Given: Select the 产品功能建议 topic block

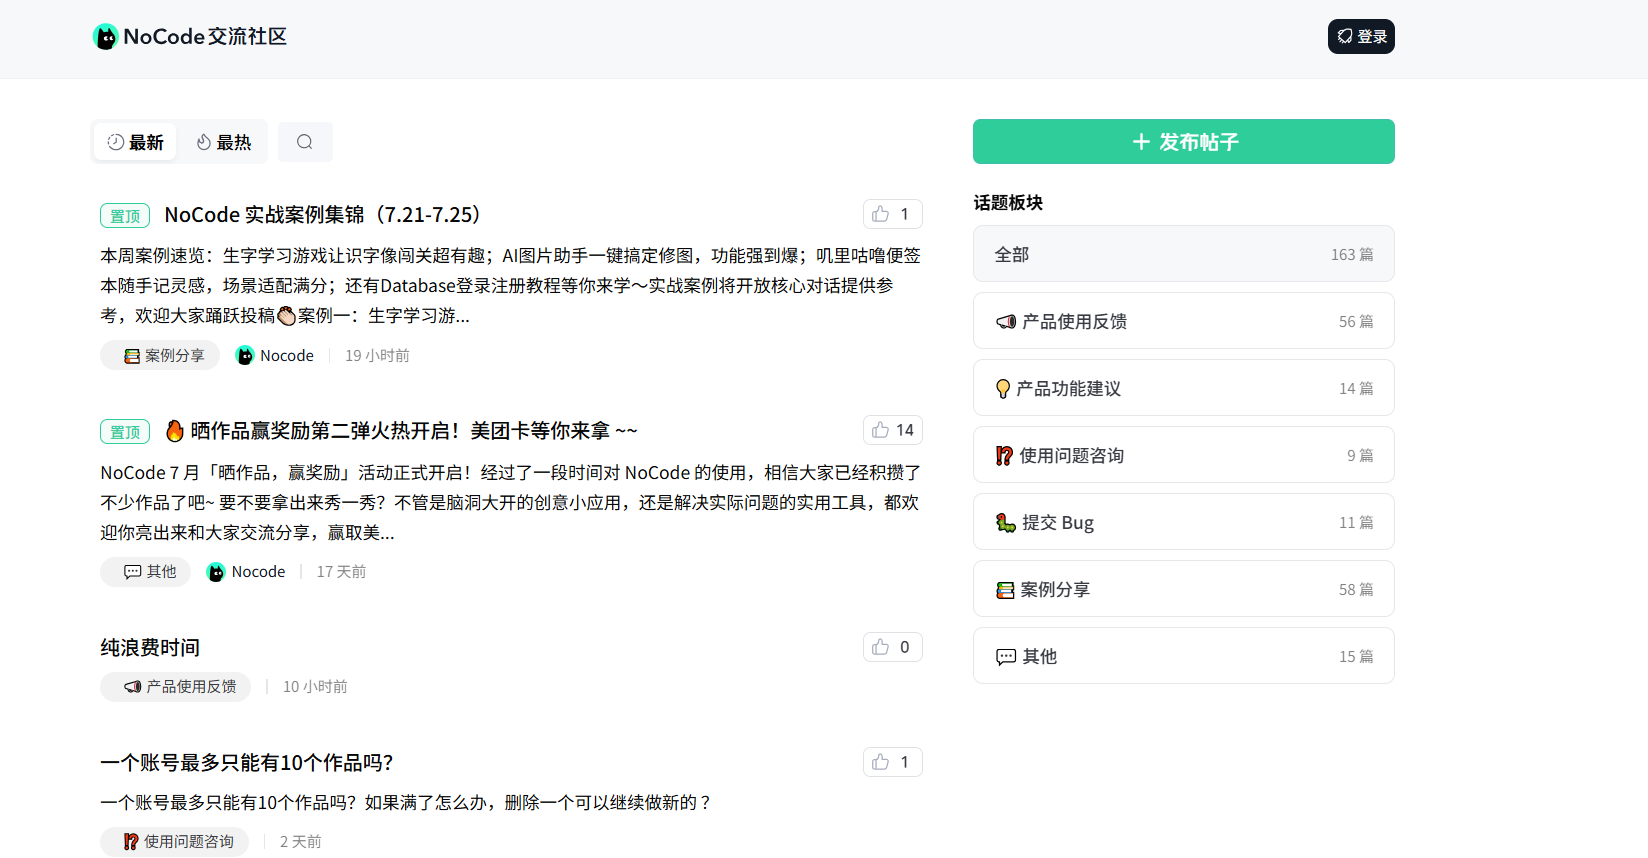Looking at the screenshot, I should [x=1184, y=388].
